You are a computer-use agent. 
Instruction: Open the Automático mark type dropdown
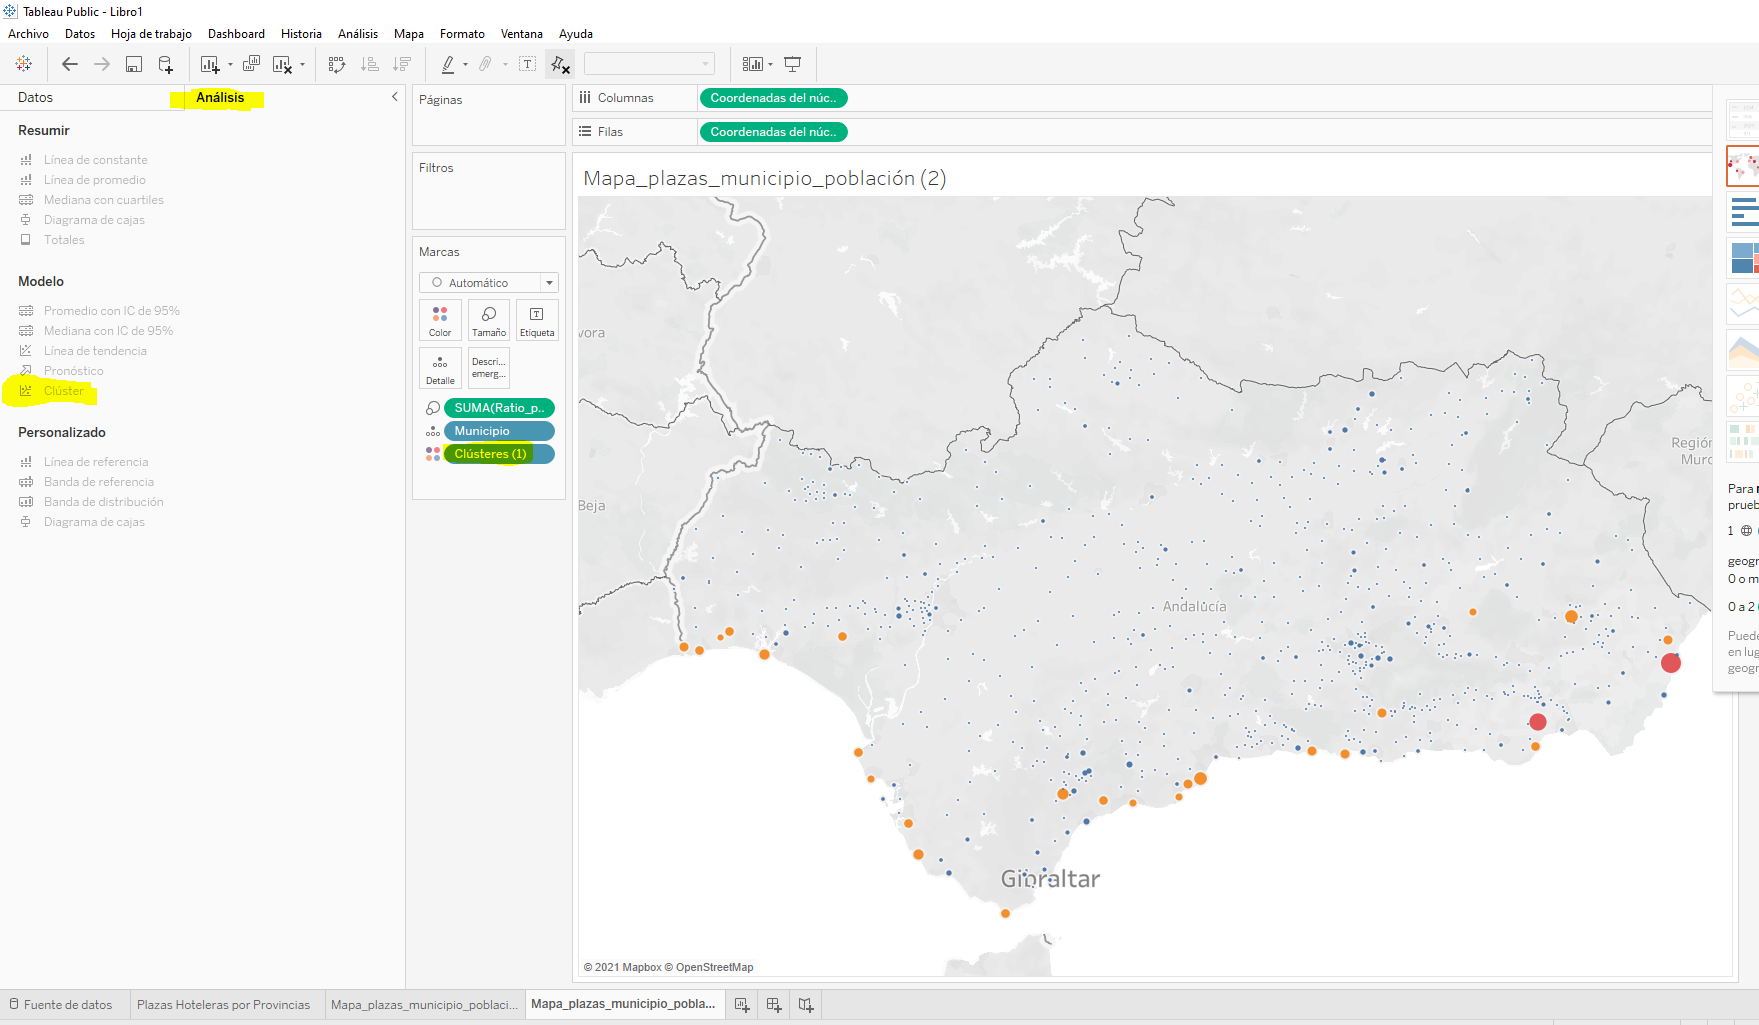tap(548, 282)
